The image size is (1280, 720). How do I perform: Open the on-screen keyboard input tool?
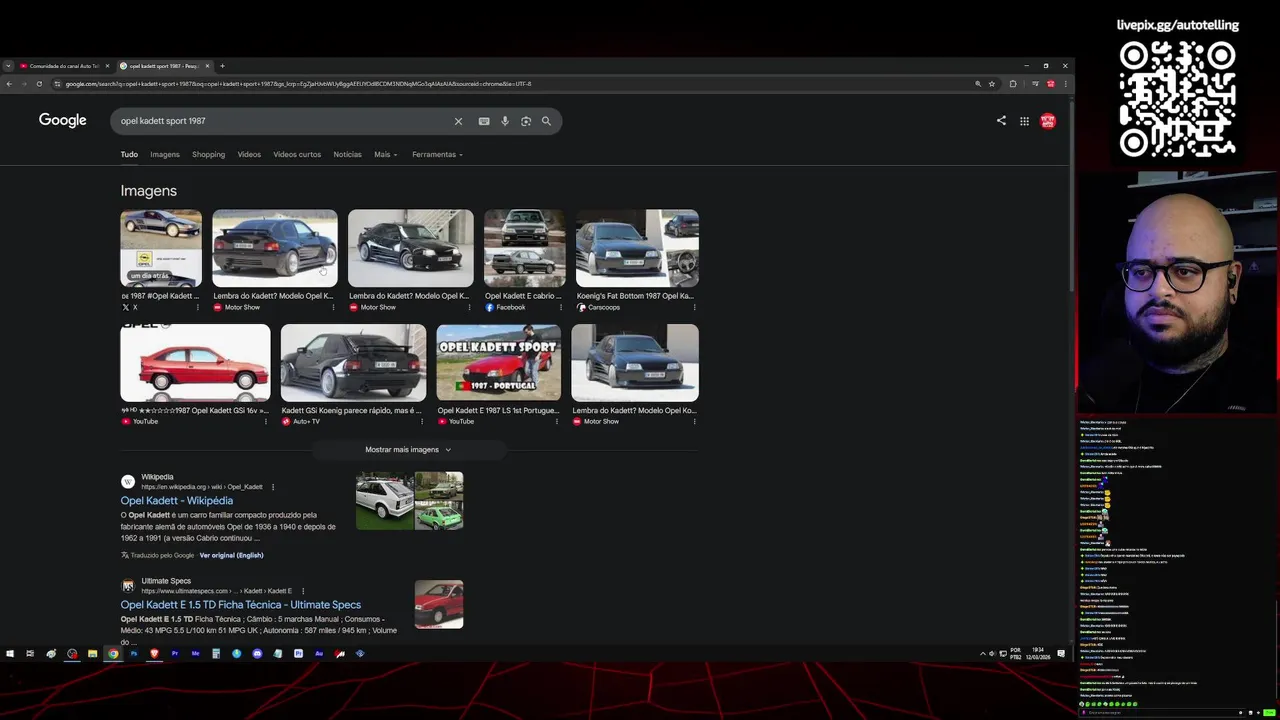484,121
